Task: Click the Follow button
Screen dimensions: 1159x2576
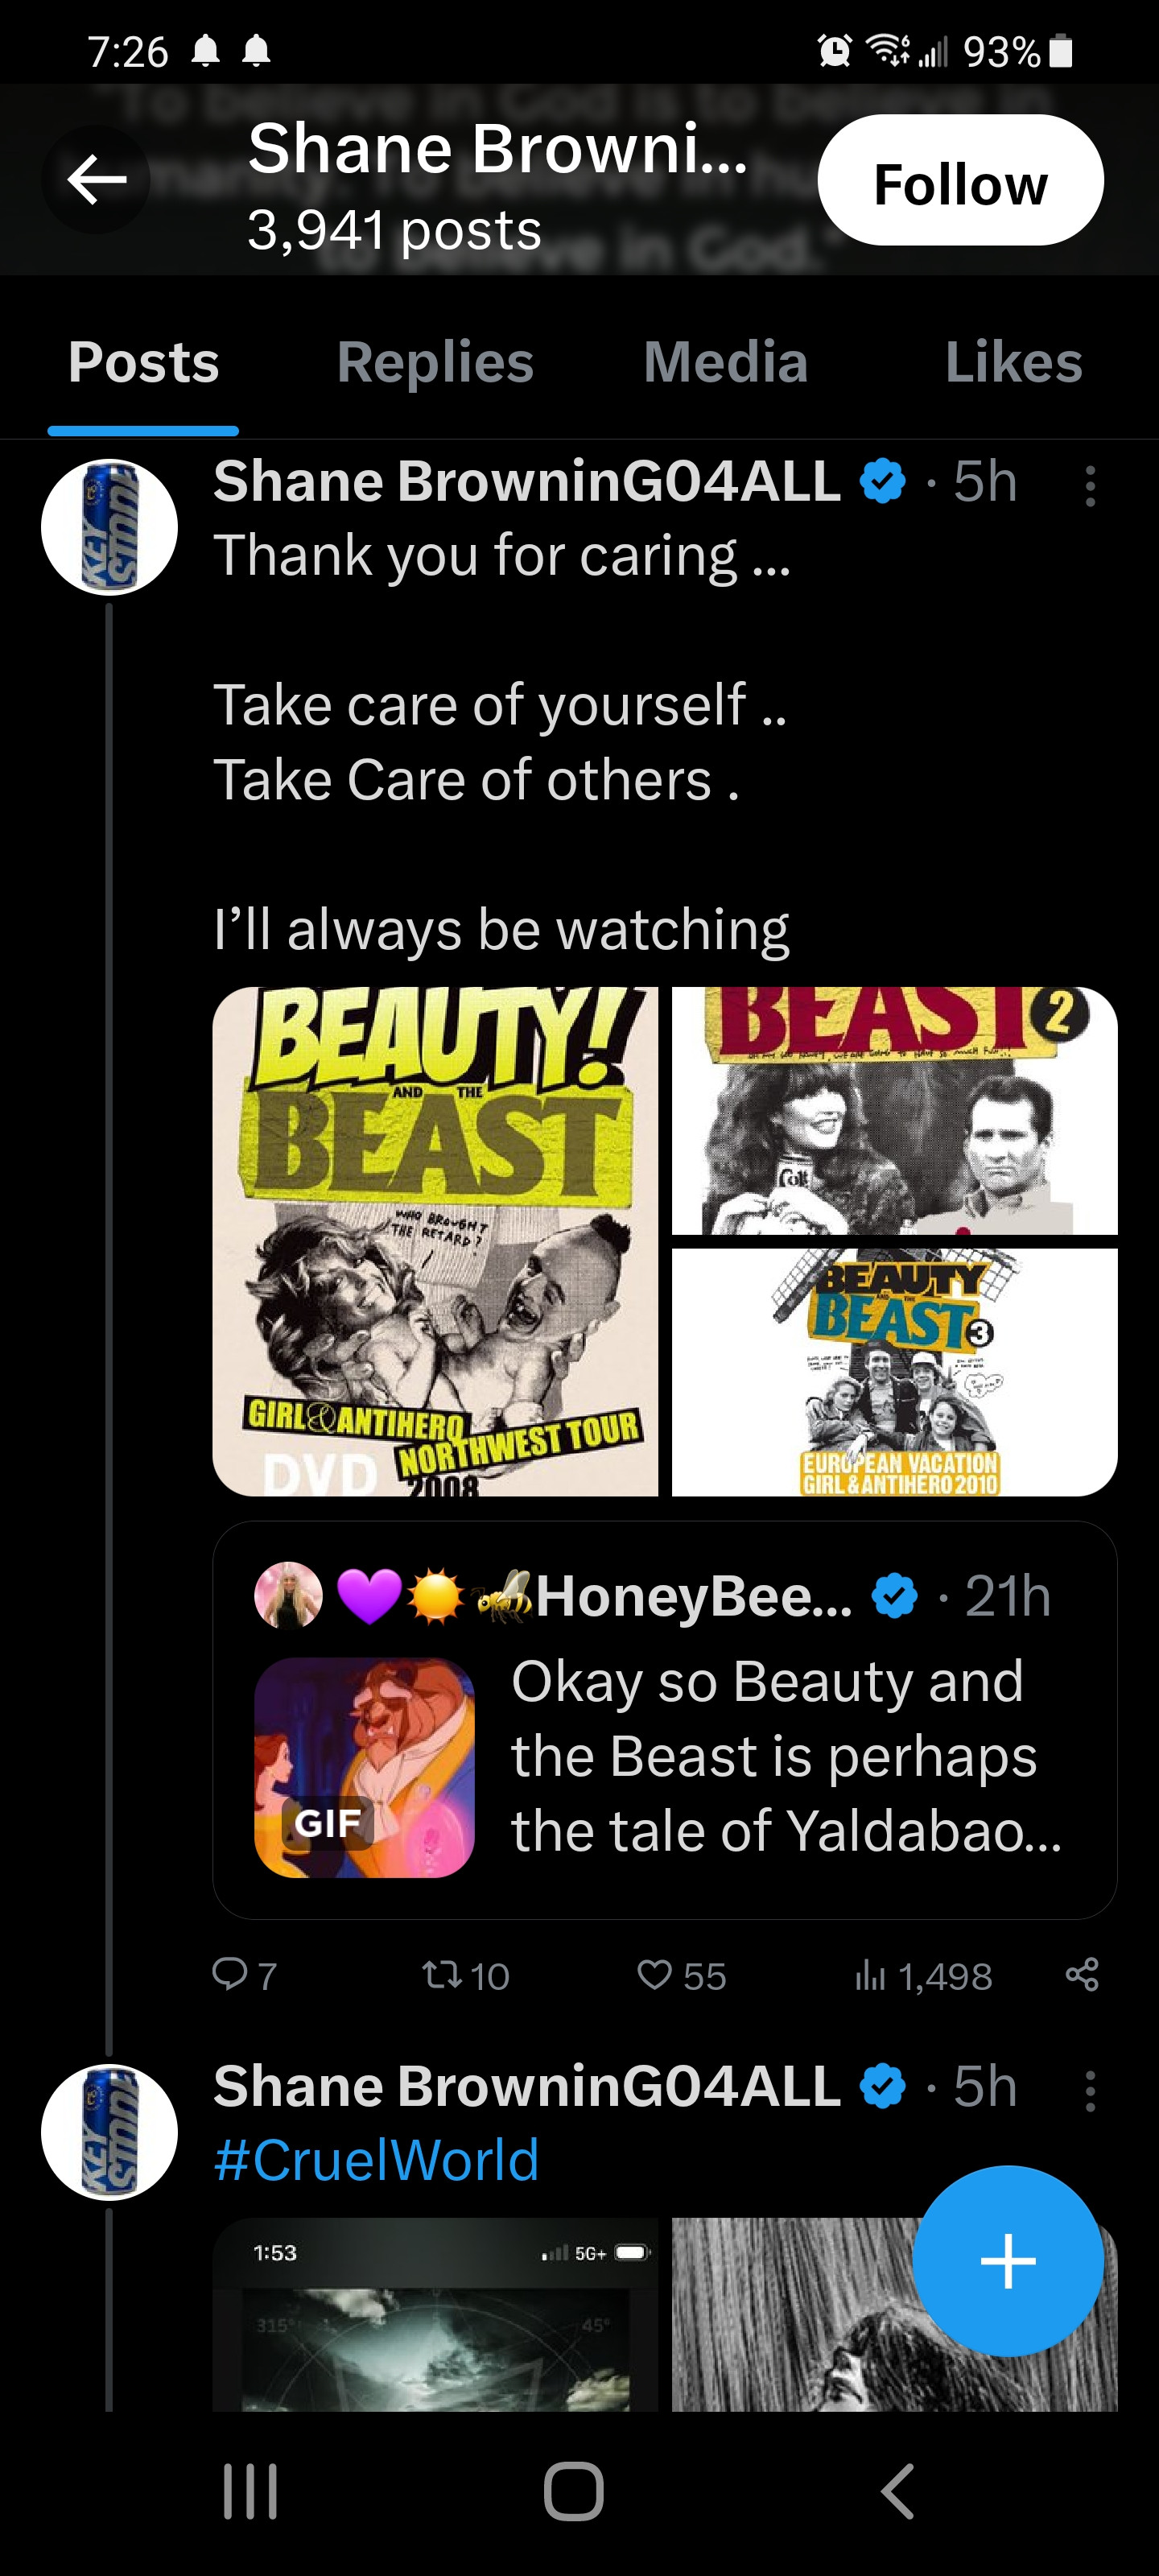Action: point(960,181)
